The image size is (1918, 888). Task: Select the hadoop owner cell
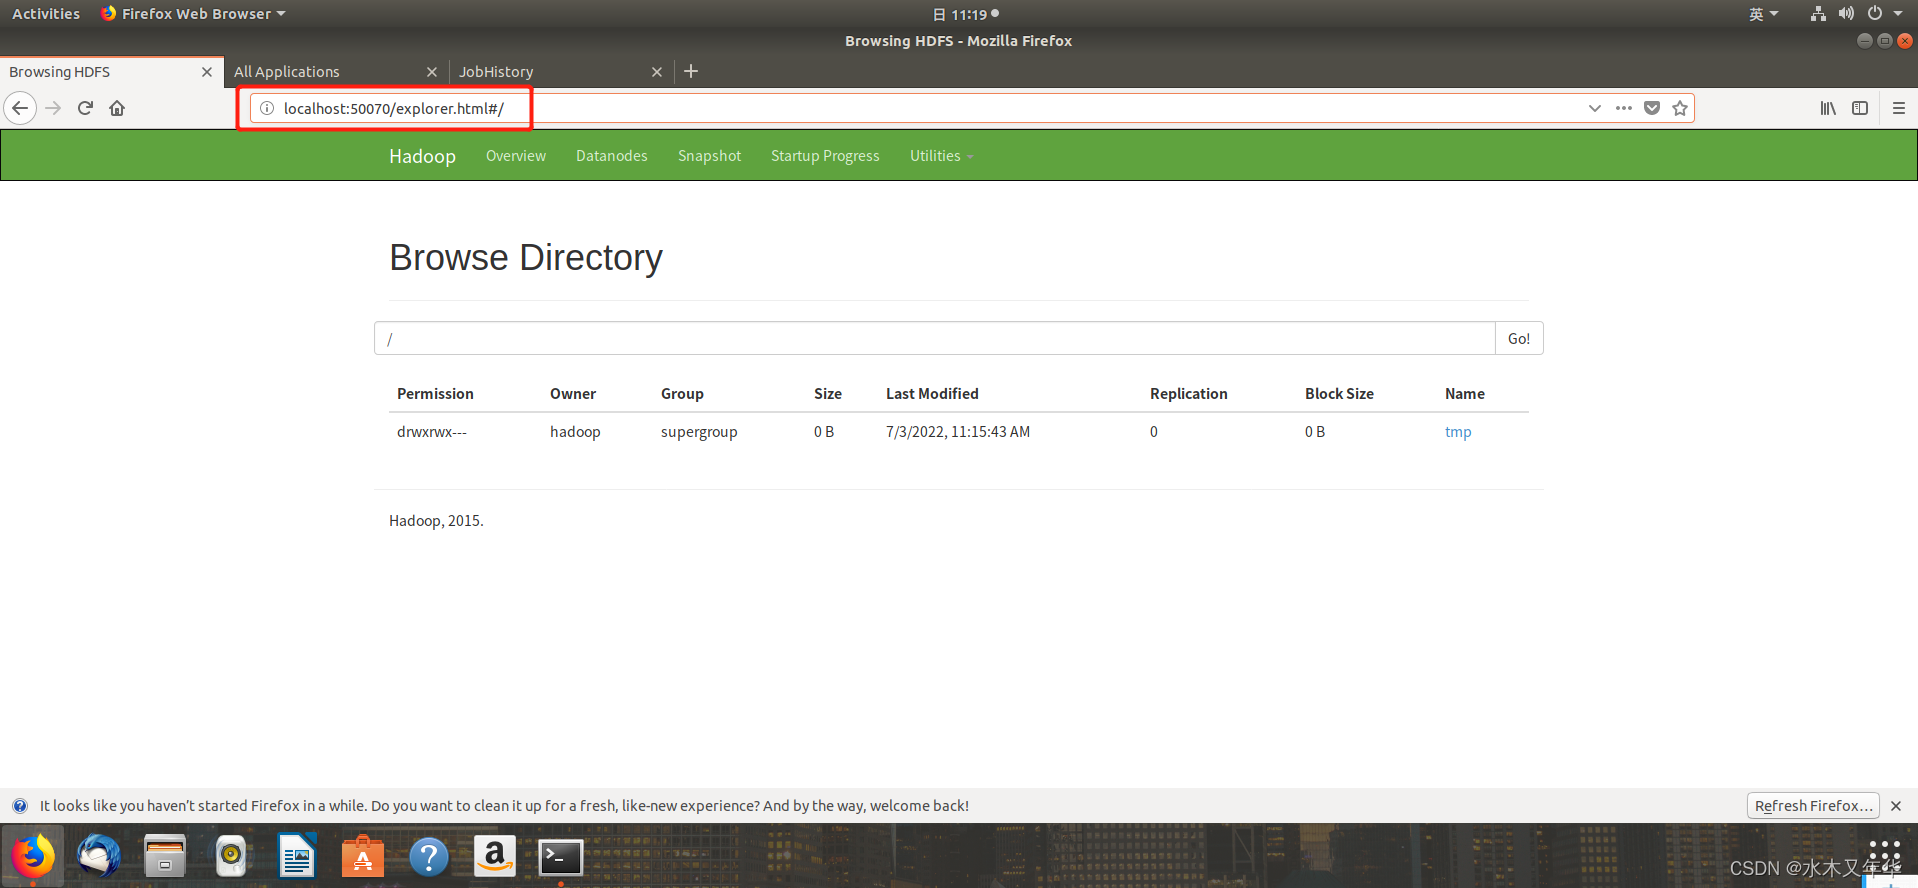click(x=575, y=432)
